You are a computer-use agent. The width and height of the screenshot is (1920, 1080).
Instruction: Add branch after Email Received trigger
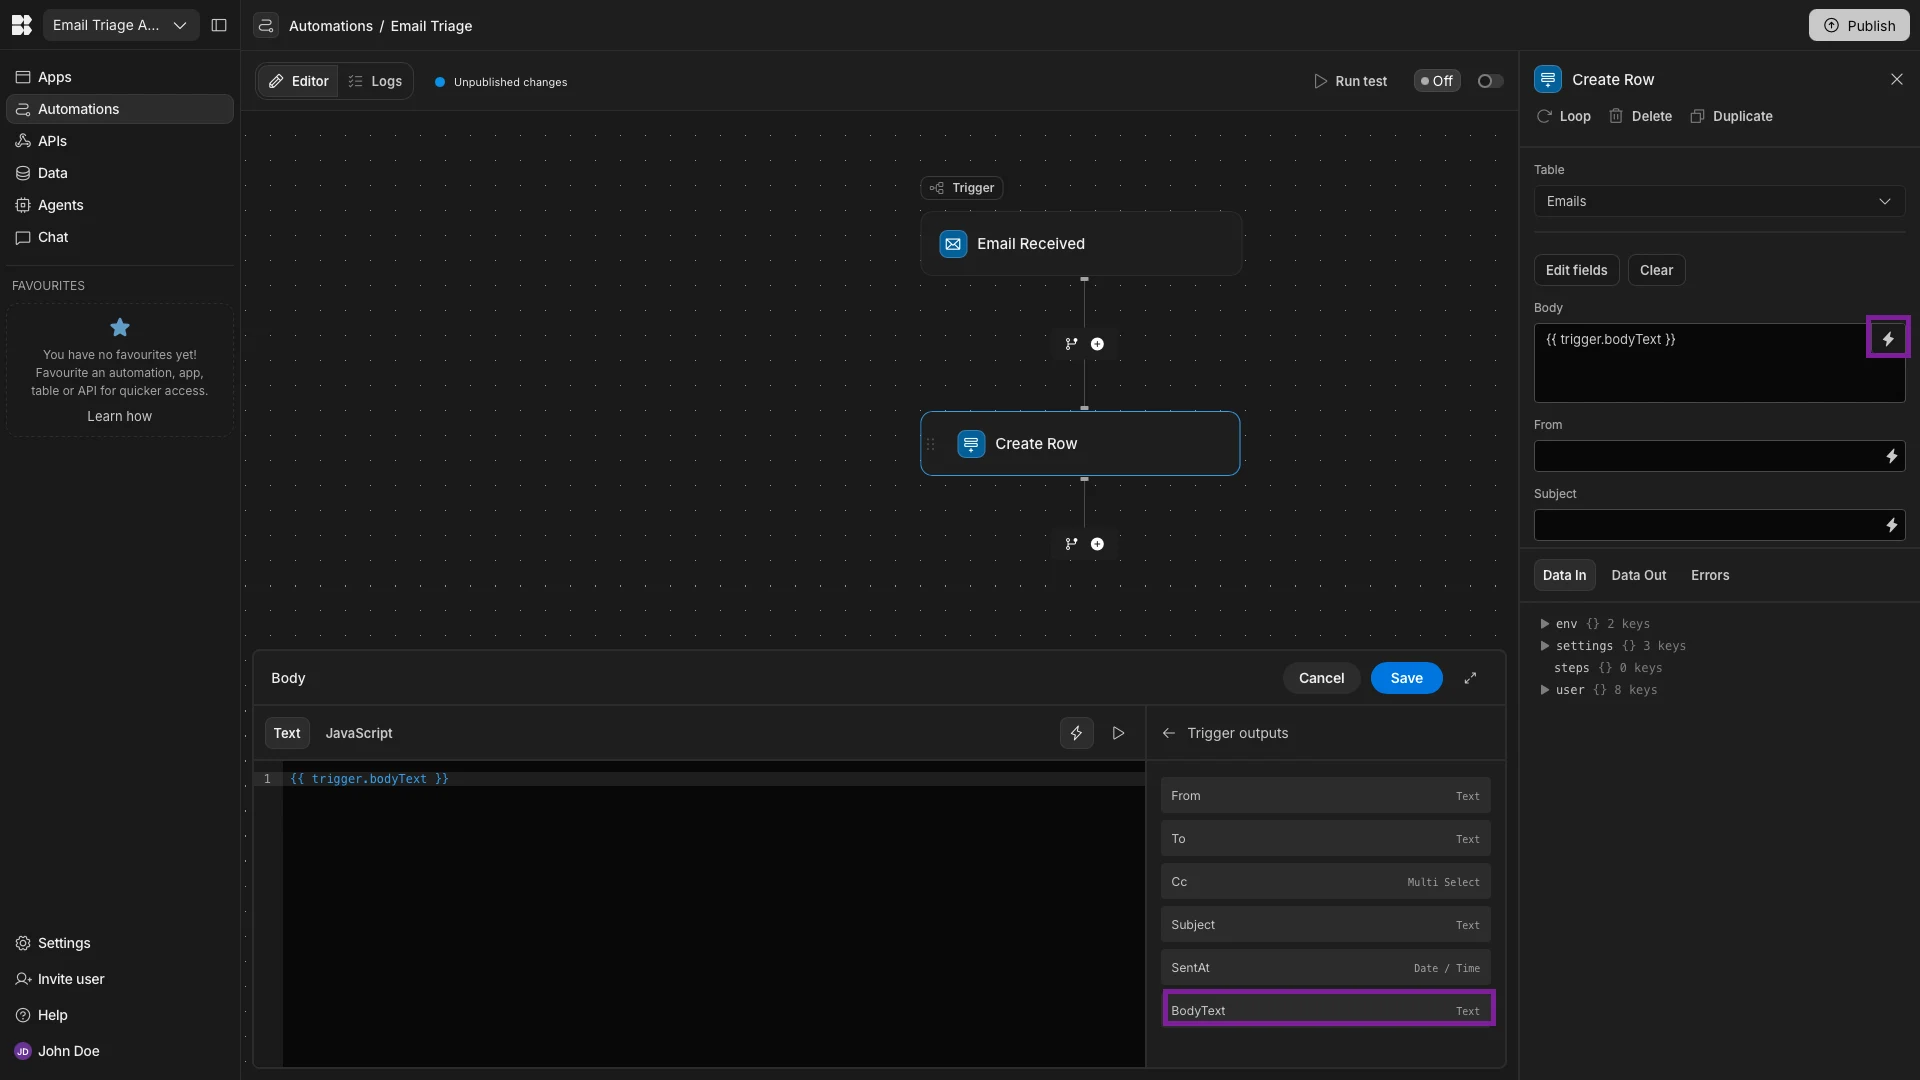point(1071,344)
